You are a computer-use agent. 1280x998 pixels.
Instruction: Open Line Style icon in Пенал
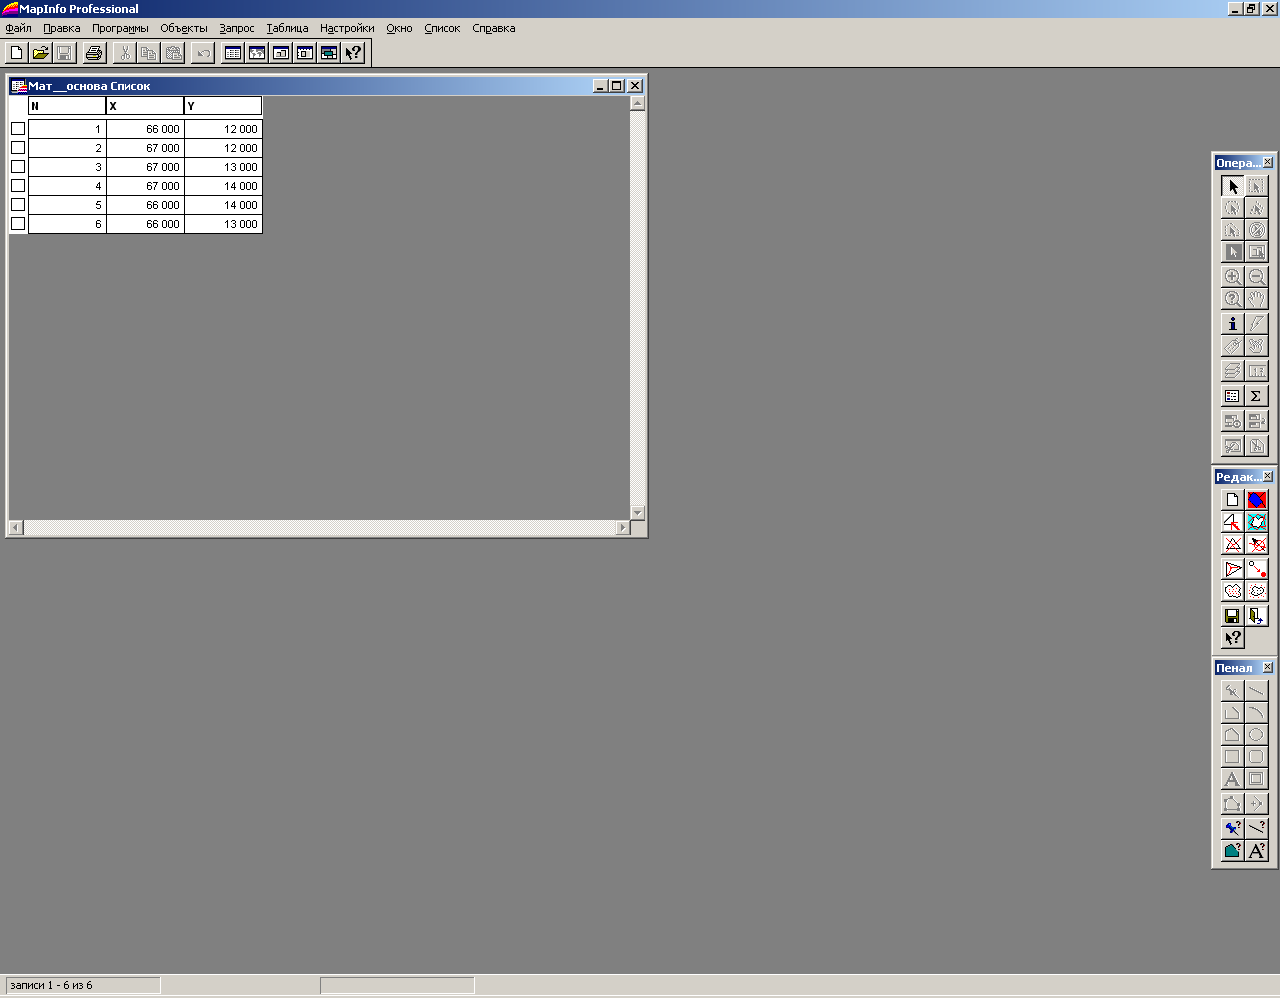point(1256,828)
